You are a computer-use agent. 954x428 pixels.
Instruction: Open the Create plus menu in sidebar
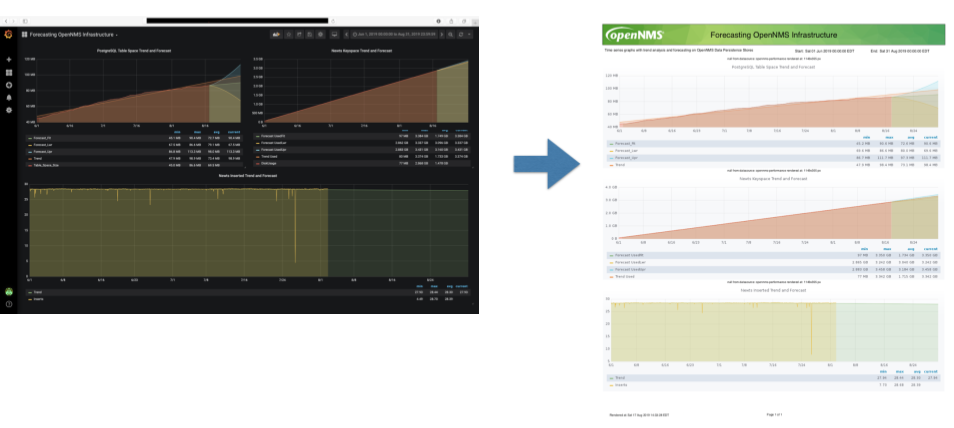pyautogui.click(x=9, y=60)
